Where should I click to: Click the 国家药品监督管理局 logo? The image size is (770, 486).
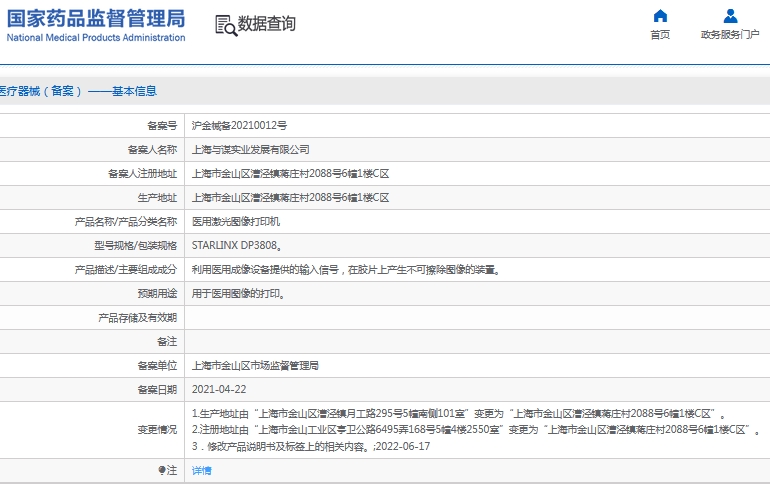pos(96,18)
